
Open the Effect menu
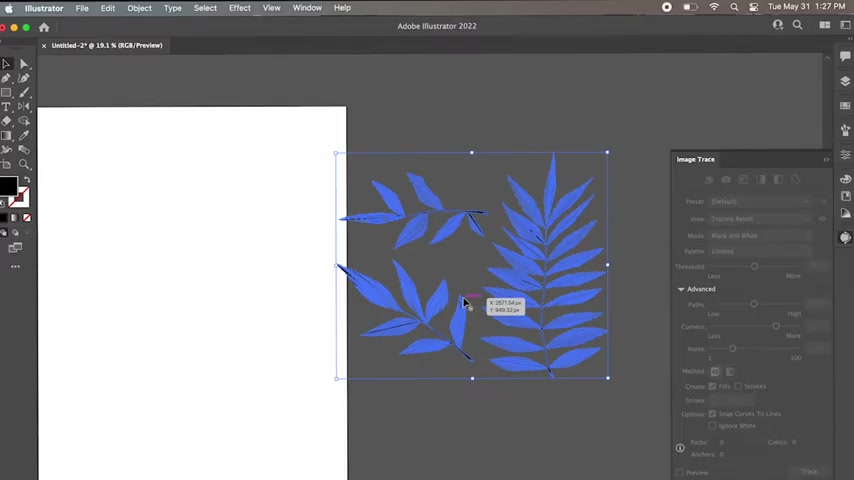[x=240, y=8]
